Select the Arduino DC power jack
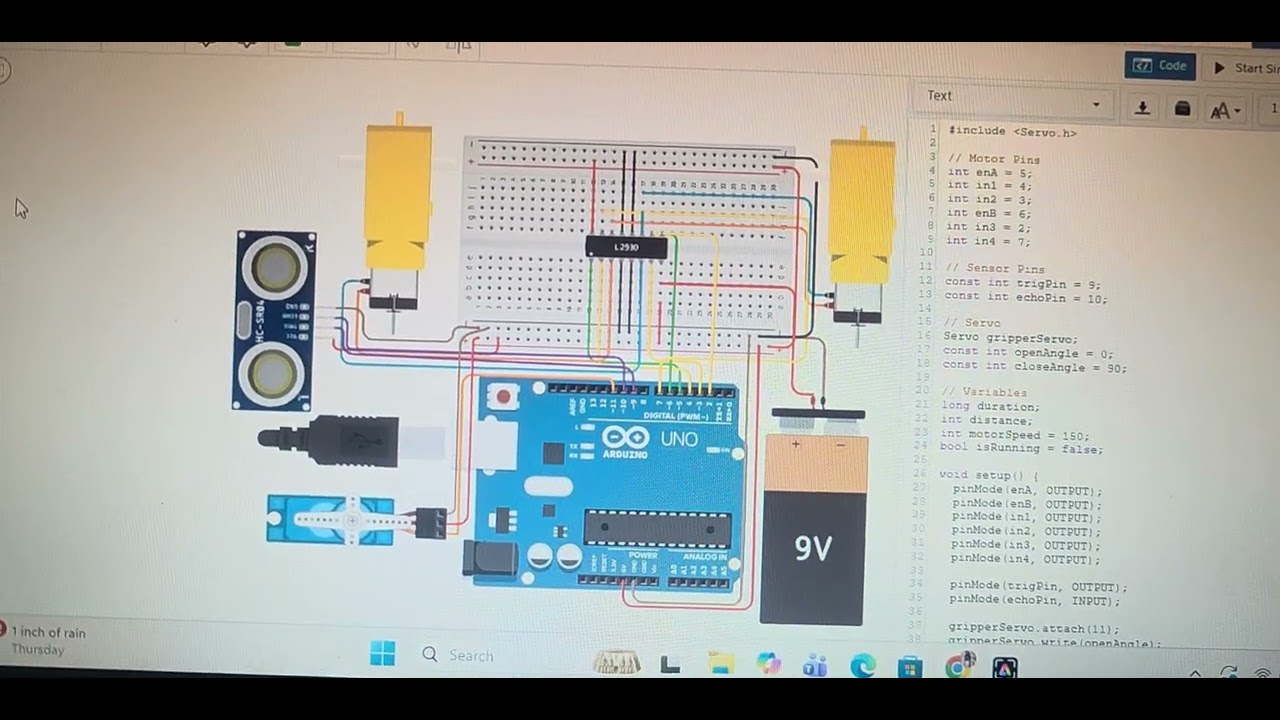The width and height of the screenshot is (1280, 720). point(490,558)
